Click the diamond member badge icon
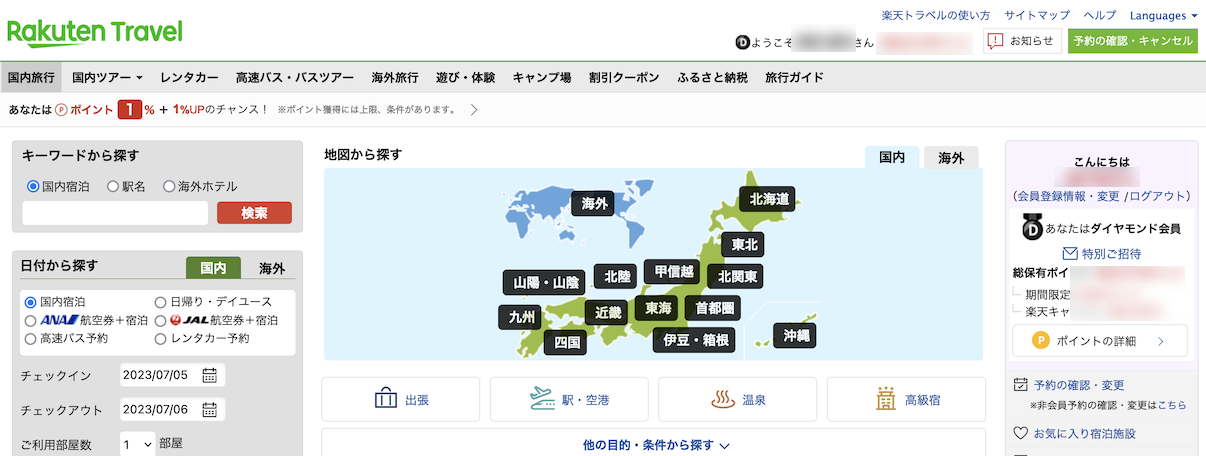The image size is (1206, 456). [1032, 227]
